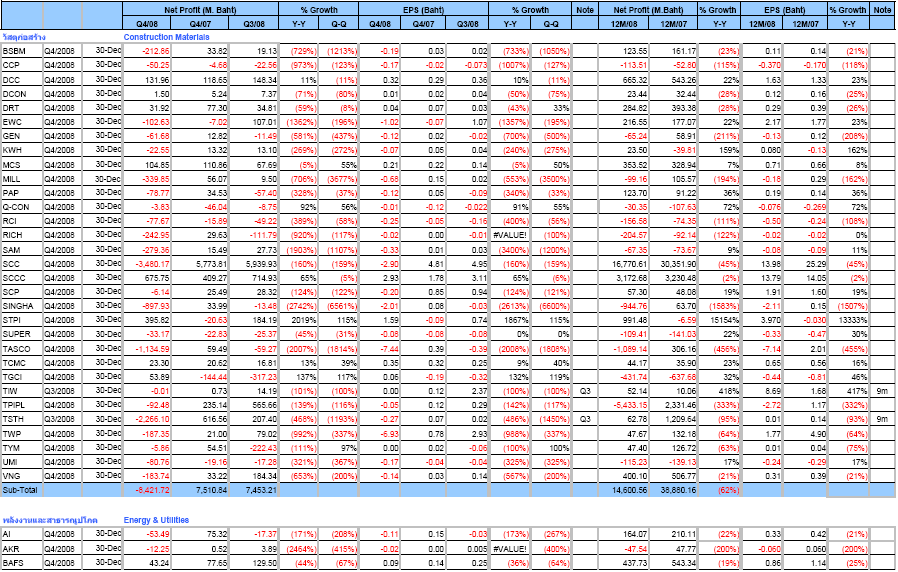
Task: Select the first Note column header
Action: coord(585,10)
